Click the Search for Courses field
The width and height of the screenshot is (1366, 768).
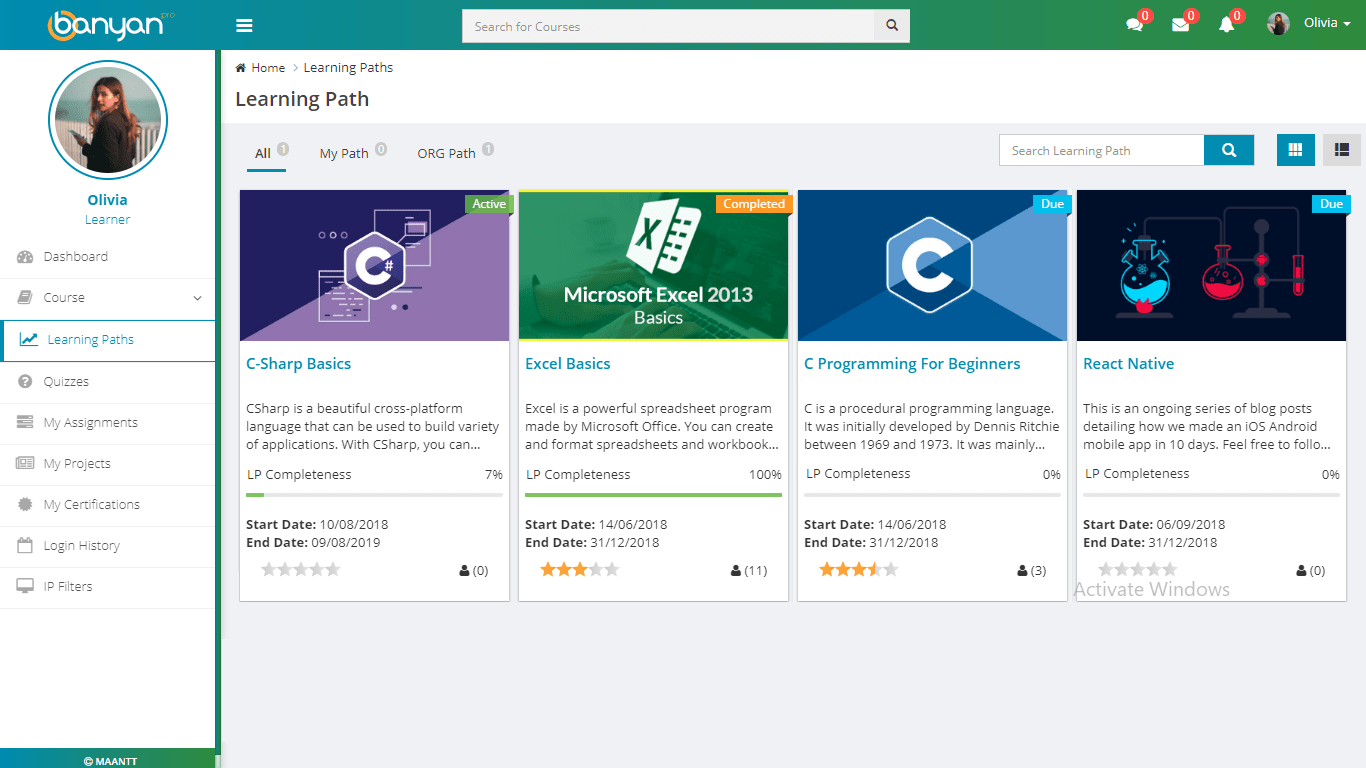pos(668,26)
